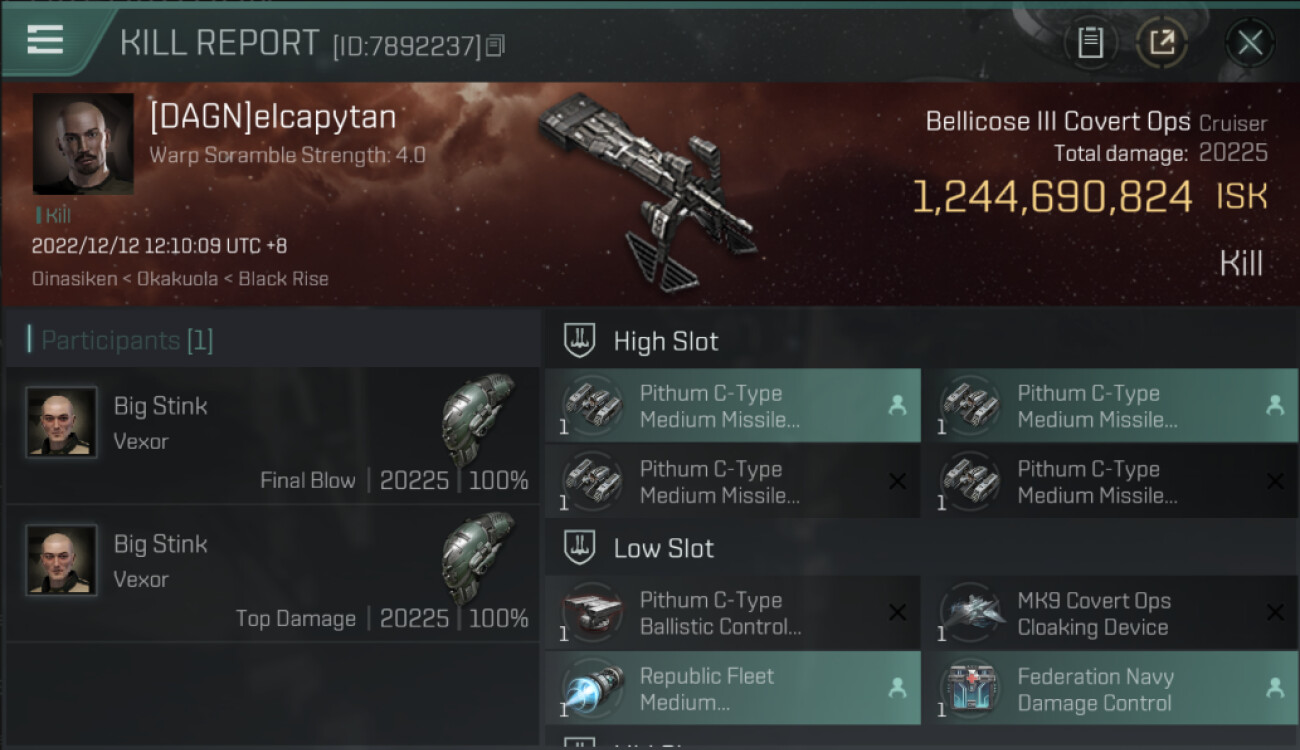This screenshot has height=750, width=1300.
Task: Click the share export icon in header
Action: (x=1162, y=42)
